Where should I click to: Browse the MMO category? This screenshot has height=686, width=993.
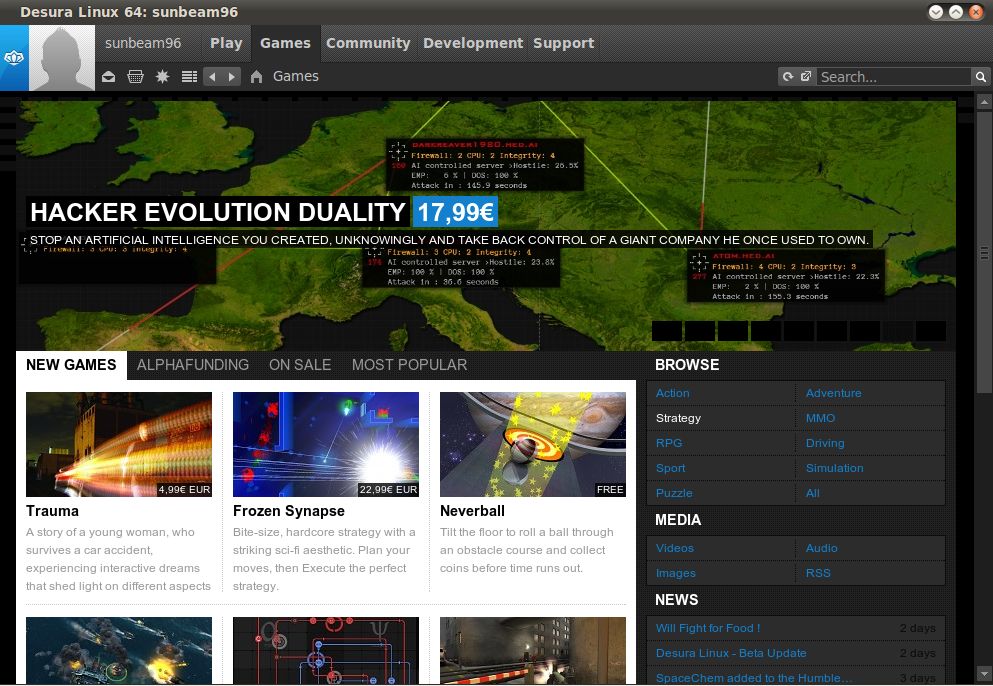(820, 418)
